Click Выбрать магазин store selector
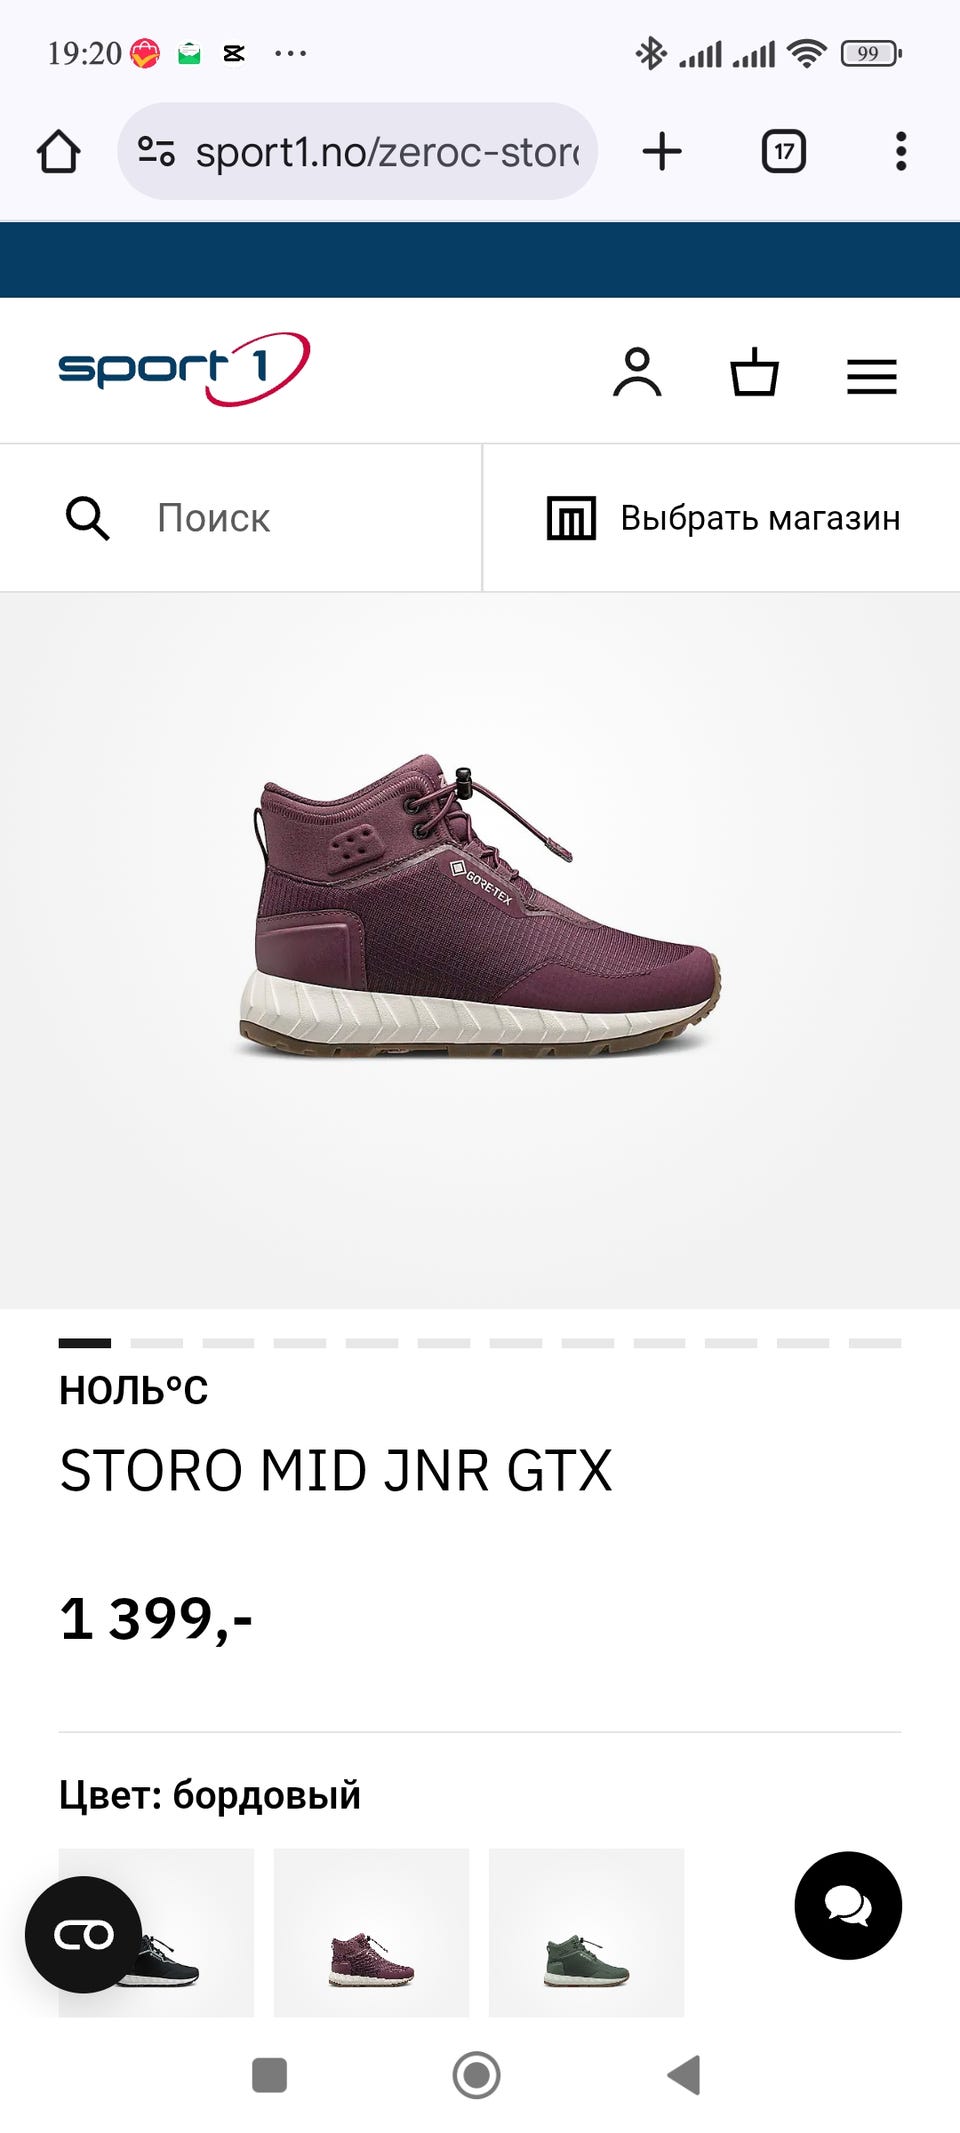The width and height of the screenshot is (960, 2133). click(722, 518)
